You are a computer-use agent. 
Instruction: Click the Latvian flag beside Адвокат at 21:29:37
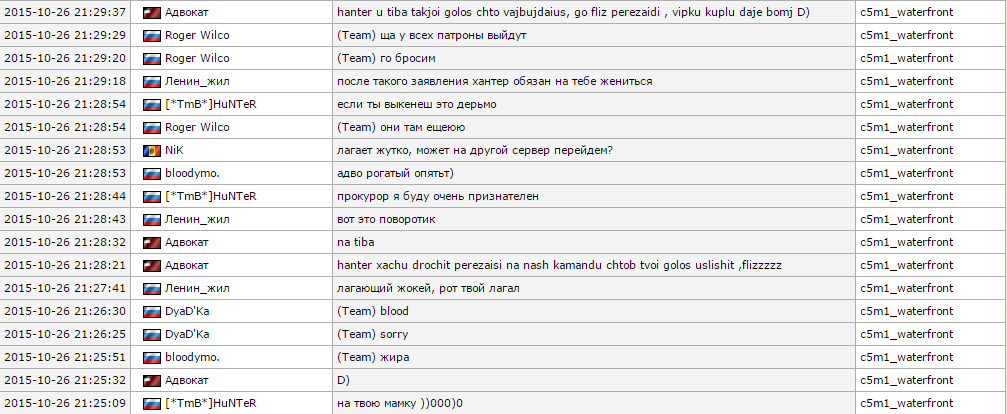coord(152,12)
